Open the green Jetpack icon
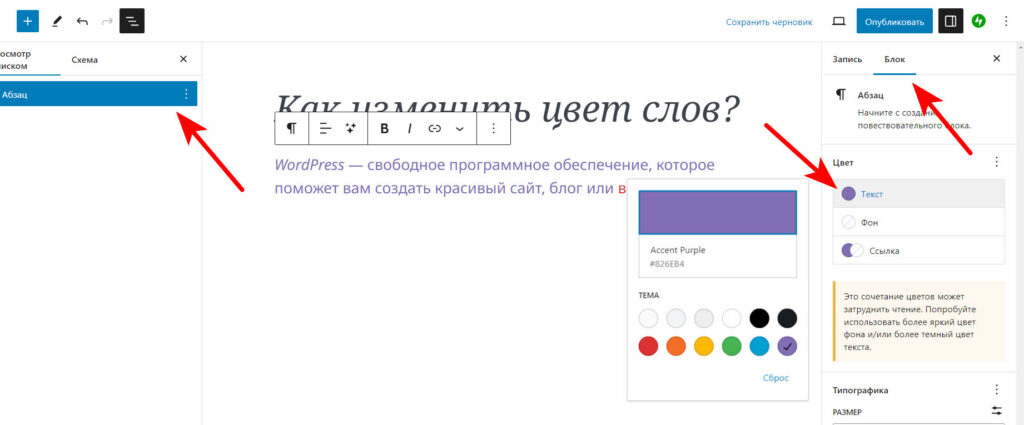 (x=978, y=21)
